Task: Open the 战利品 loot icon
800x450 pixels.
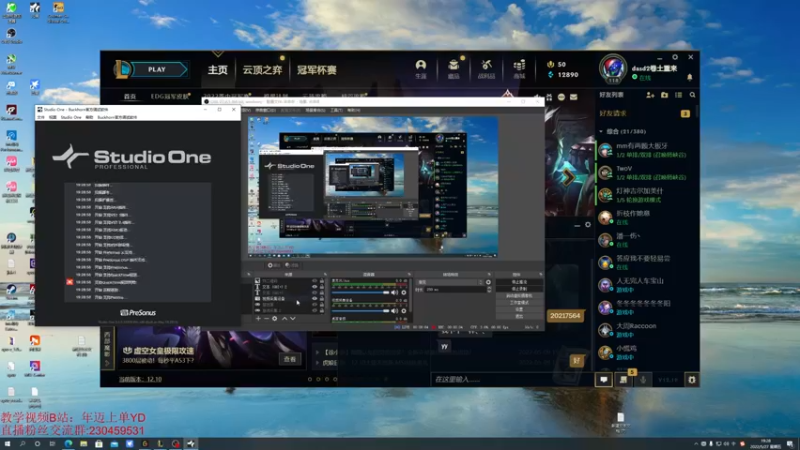Action: 486,69
